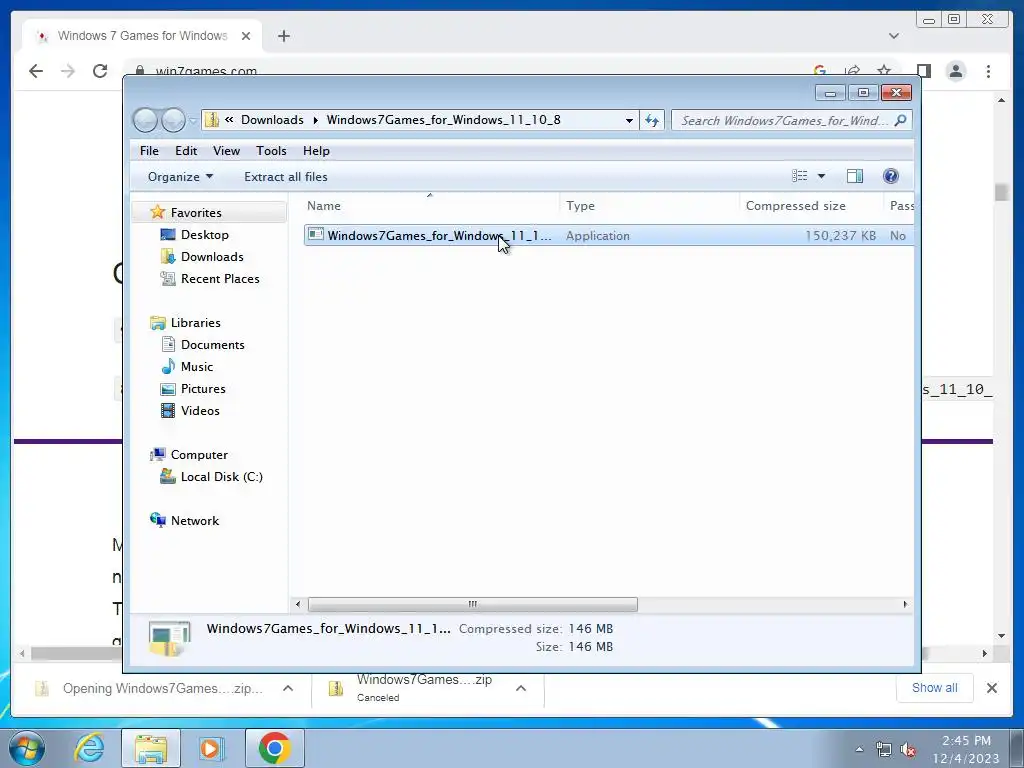Sort by the Compressed size column header

(795, 206)
